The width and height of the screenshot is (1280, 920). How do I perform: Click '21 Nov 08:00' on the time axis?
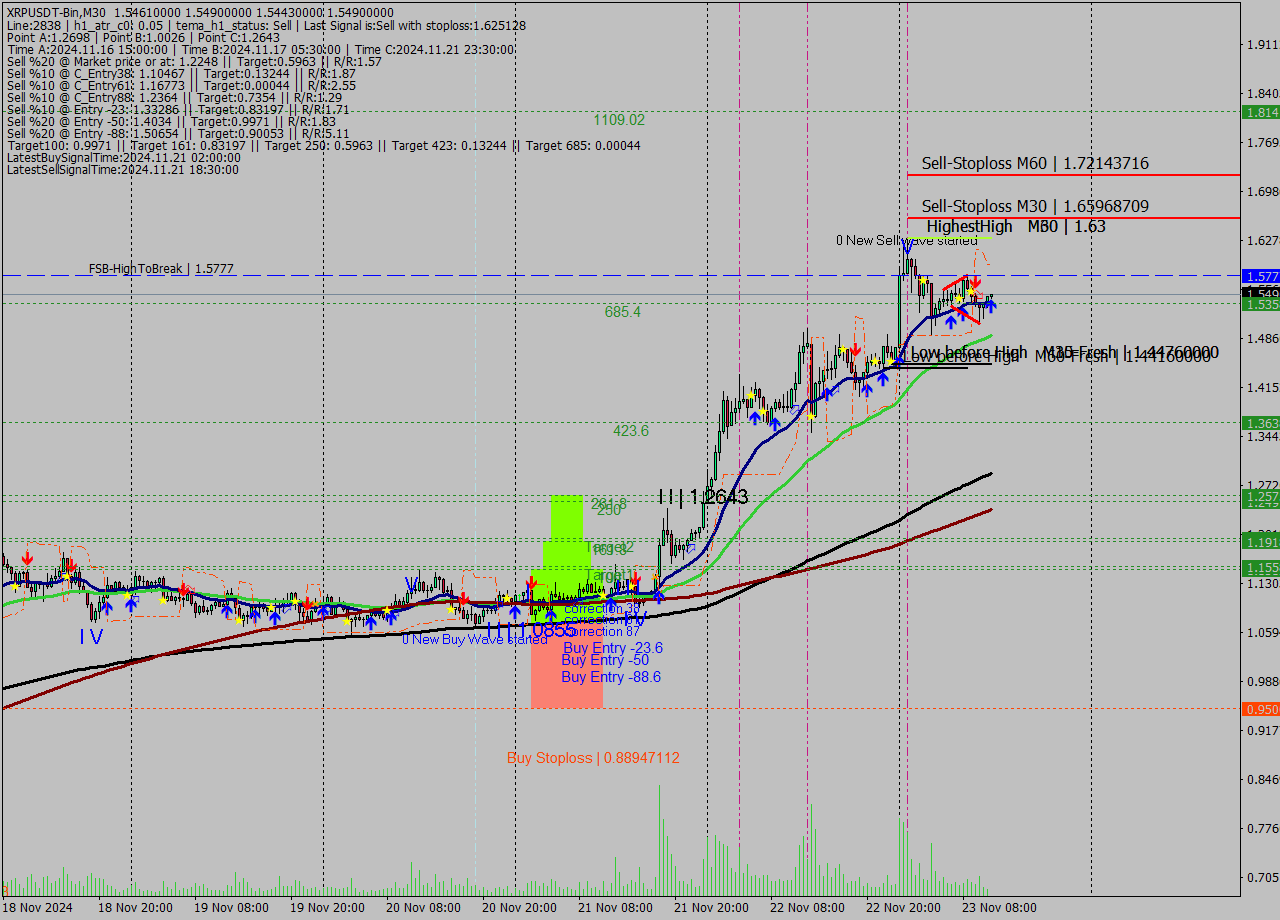[x=614, y=908]
